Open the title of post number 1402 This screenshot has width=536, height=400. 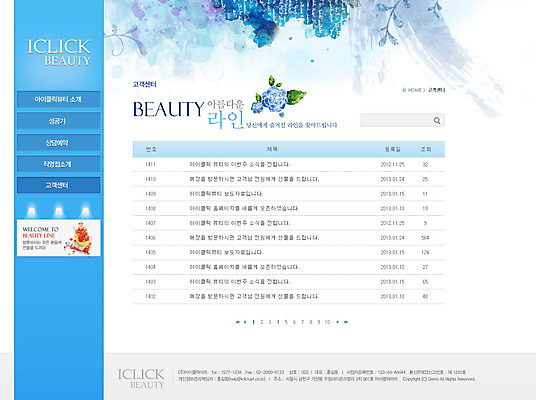[254, 296]
